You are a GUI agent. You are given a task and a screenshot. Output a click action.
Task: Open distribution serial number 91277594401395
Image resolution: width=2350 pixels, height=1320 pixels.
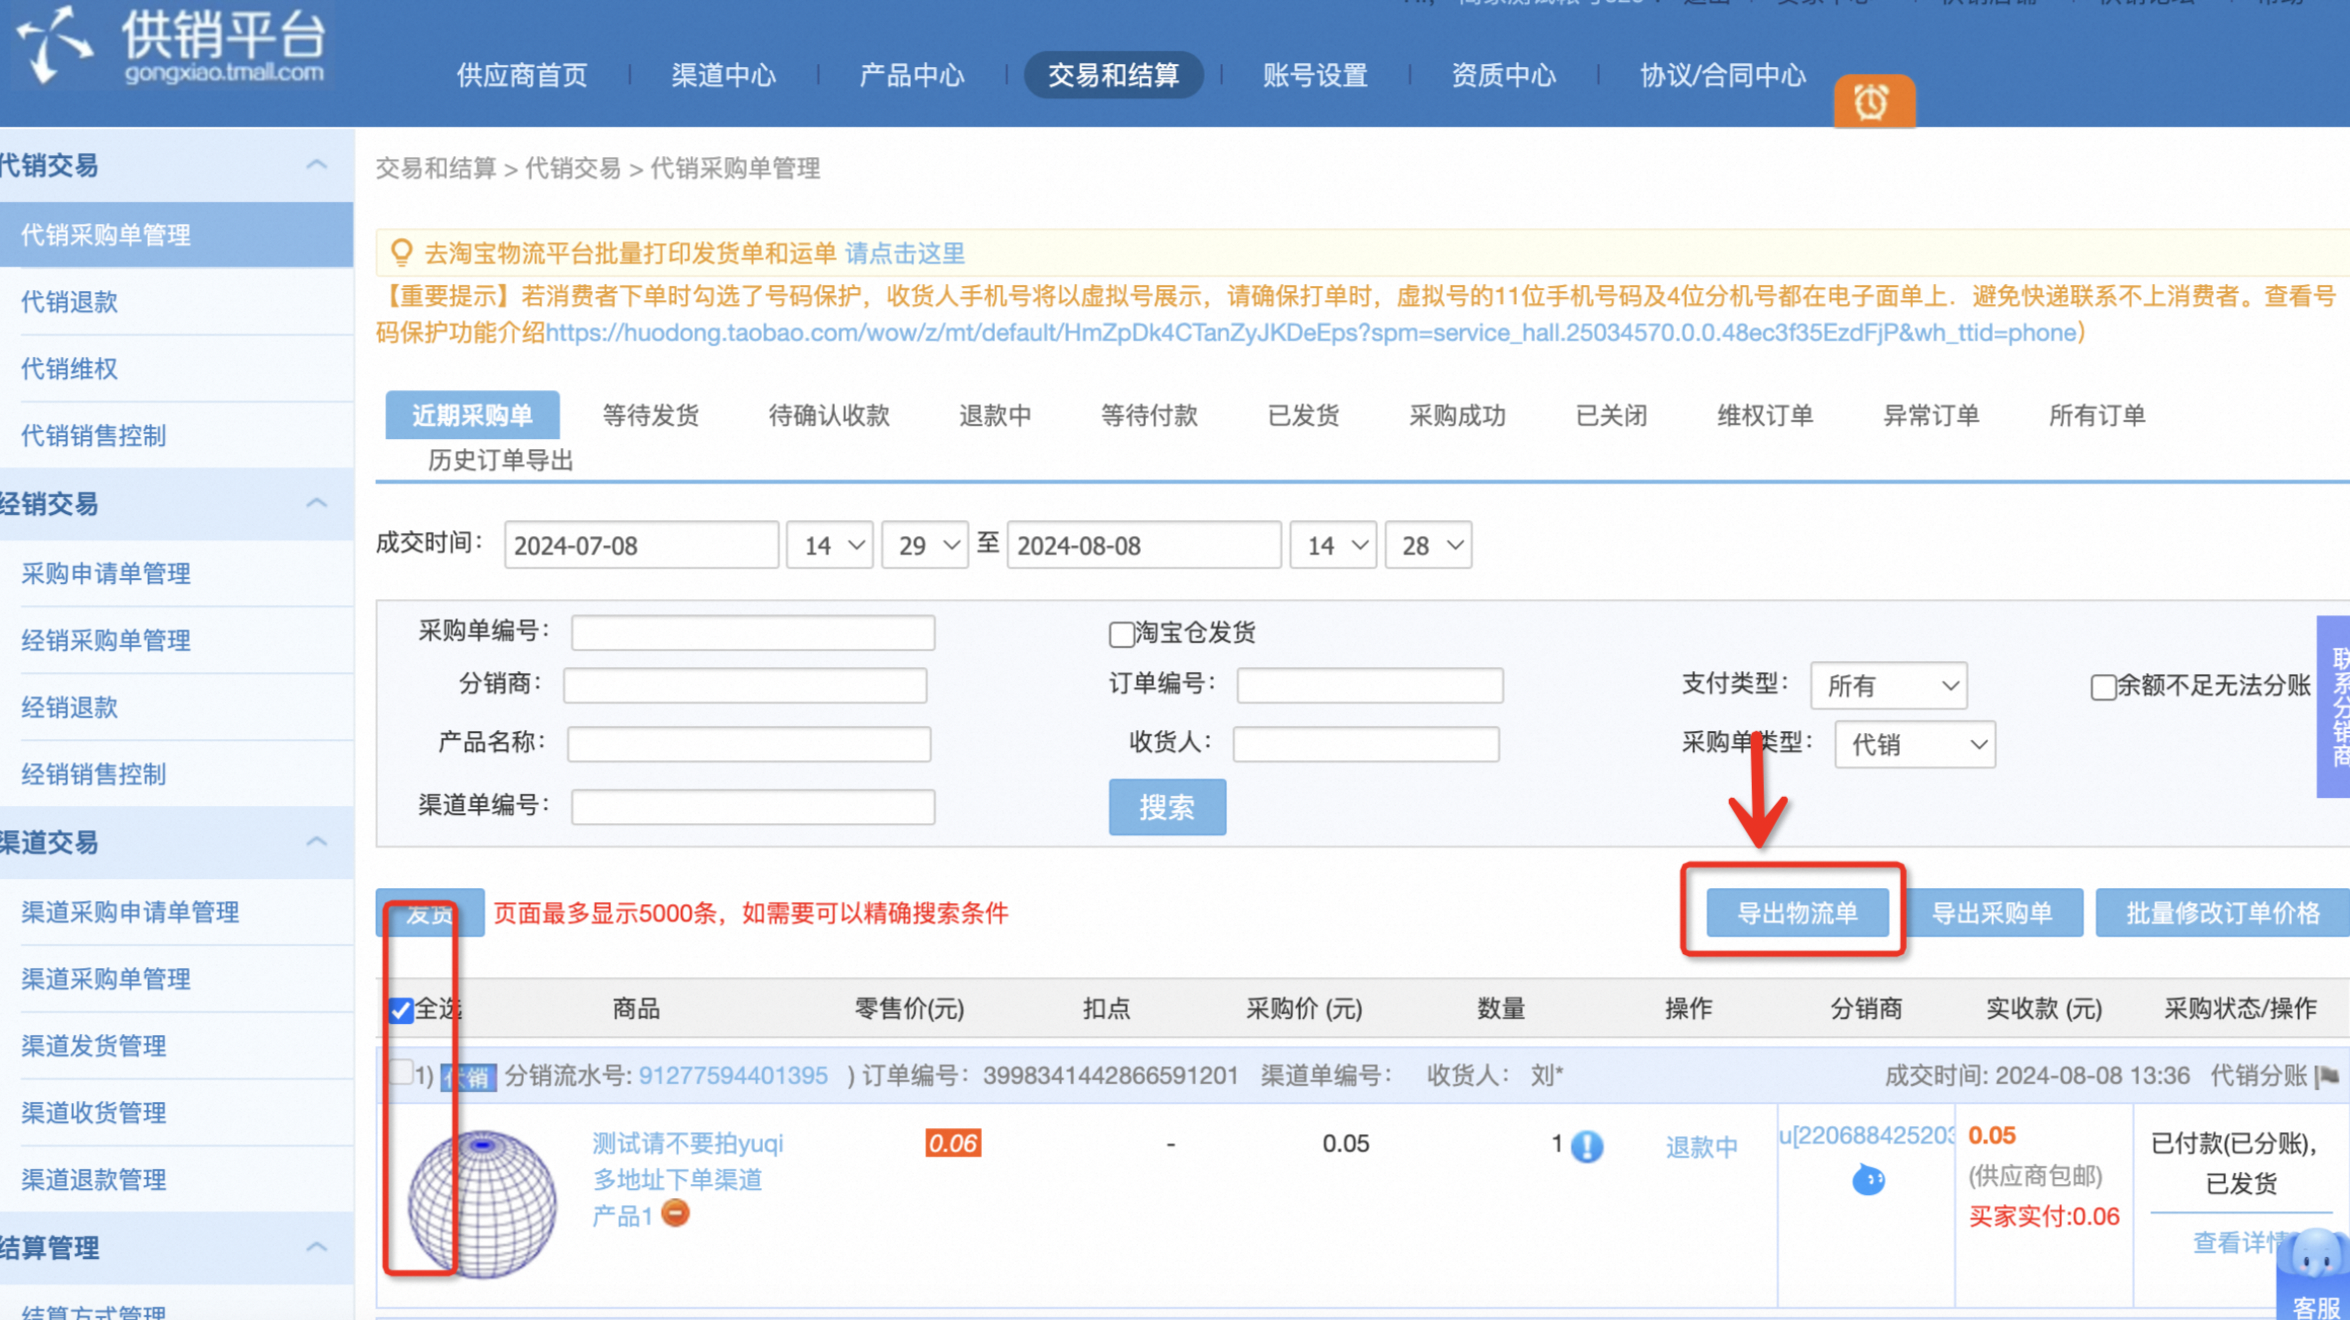[733, 1076]
